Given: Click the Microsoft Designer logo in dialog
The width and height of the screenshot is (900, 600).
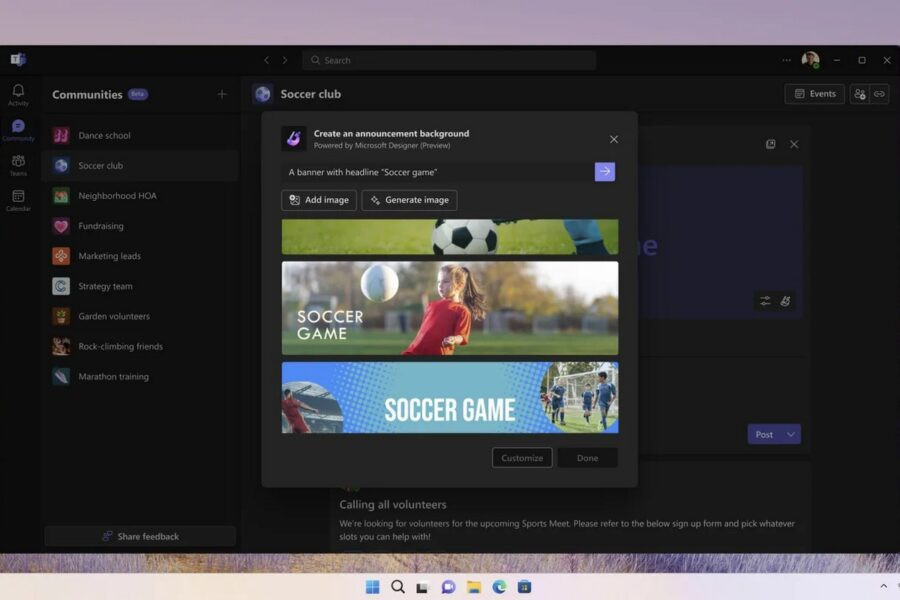Looking at the screenshot, I should pos(294,139).
